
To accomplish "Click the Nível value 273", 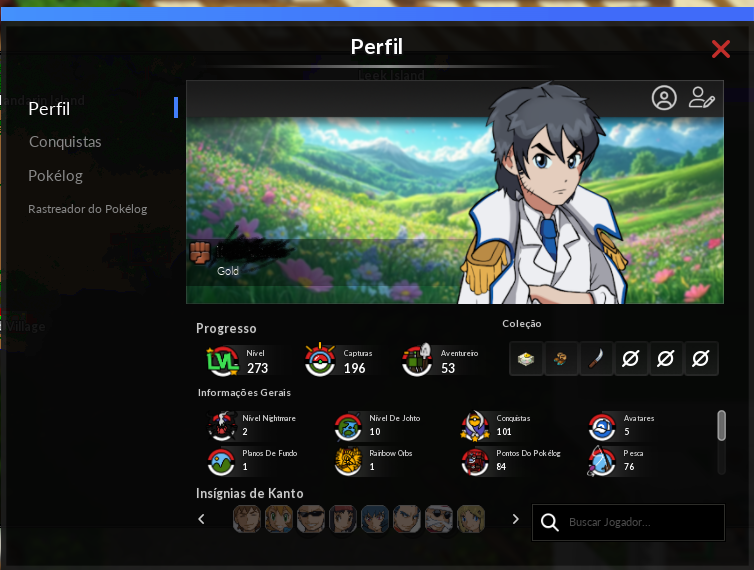I will click(x=257, y=368).
